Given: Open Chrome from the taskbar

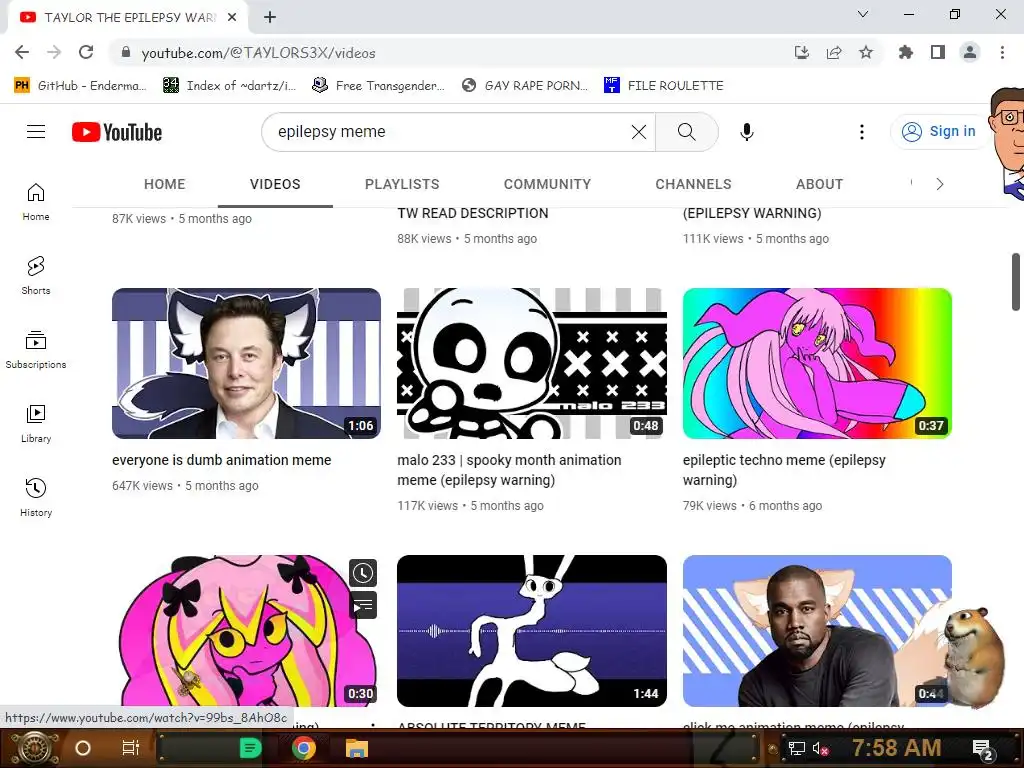Looking at the screenshot, I should tap(304, 748).
